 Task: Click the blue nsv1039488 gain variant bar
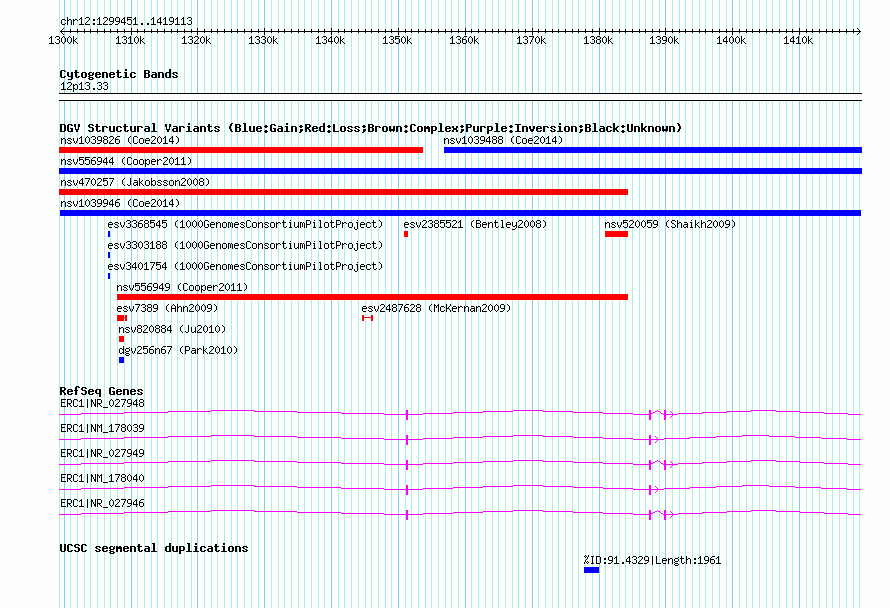pos(653,150)
